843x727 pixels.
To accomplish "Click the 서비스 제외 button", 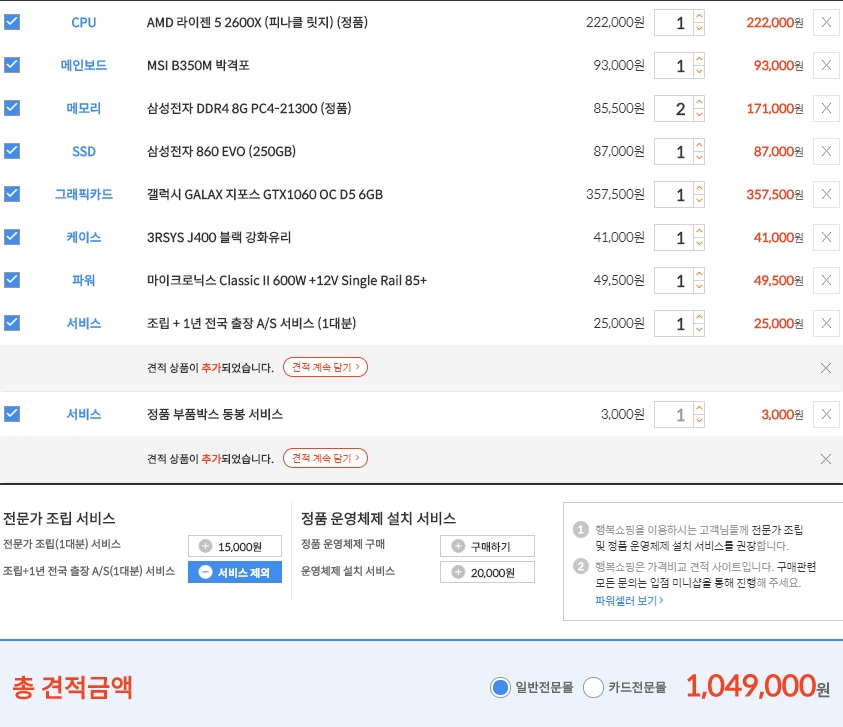I will click(x=234, y=572).
